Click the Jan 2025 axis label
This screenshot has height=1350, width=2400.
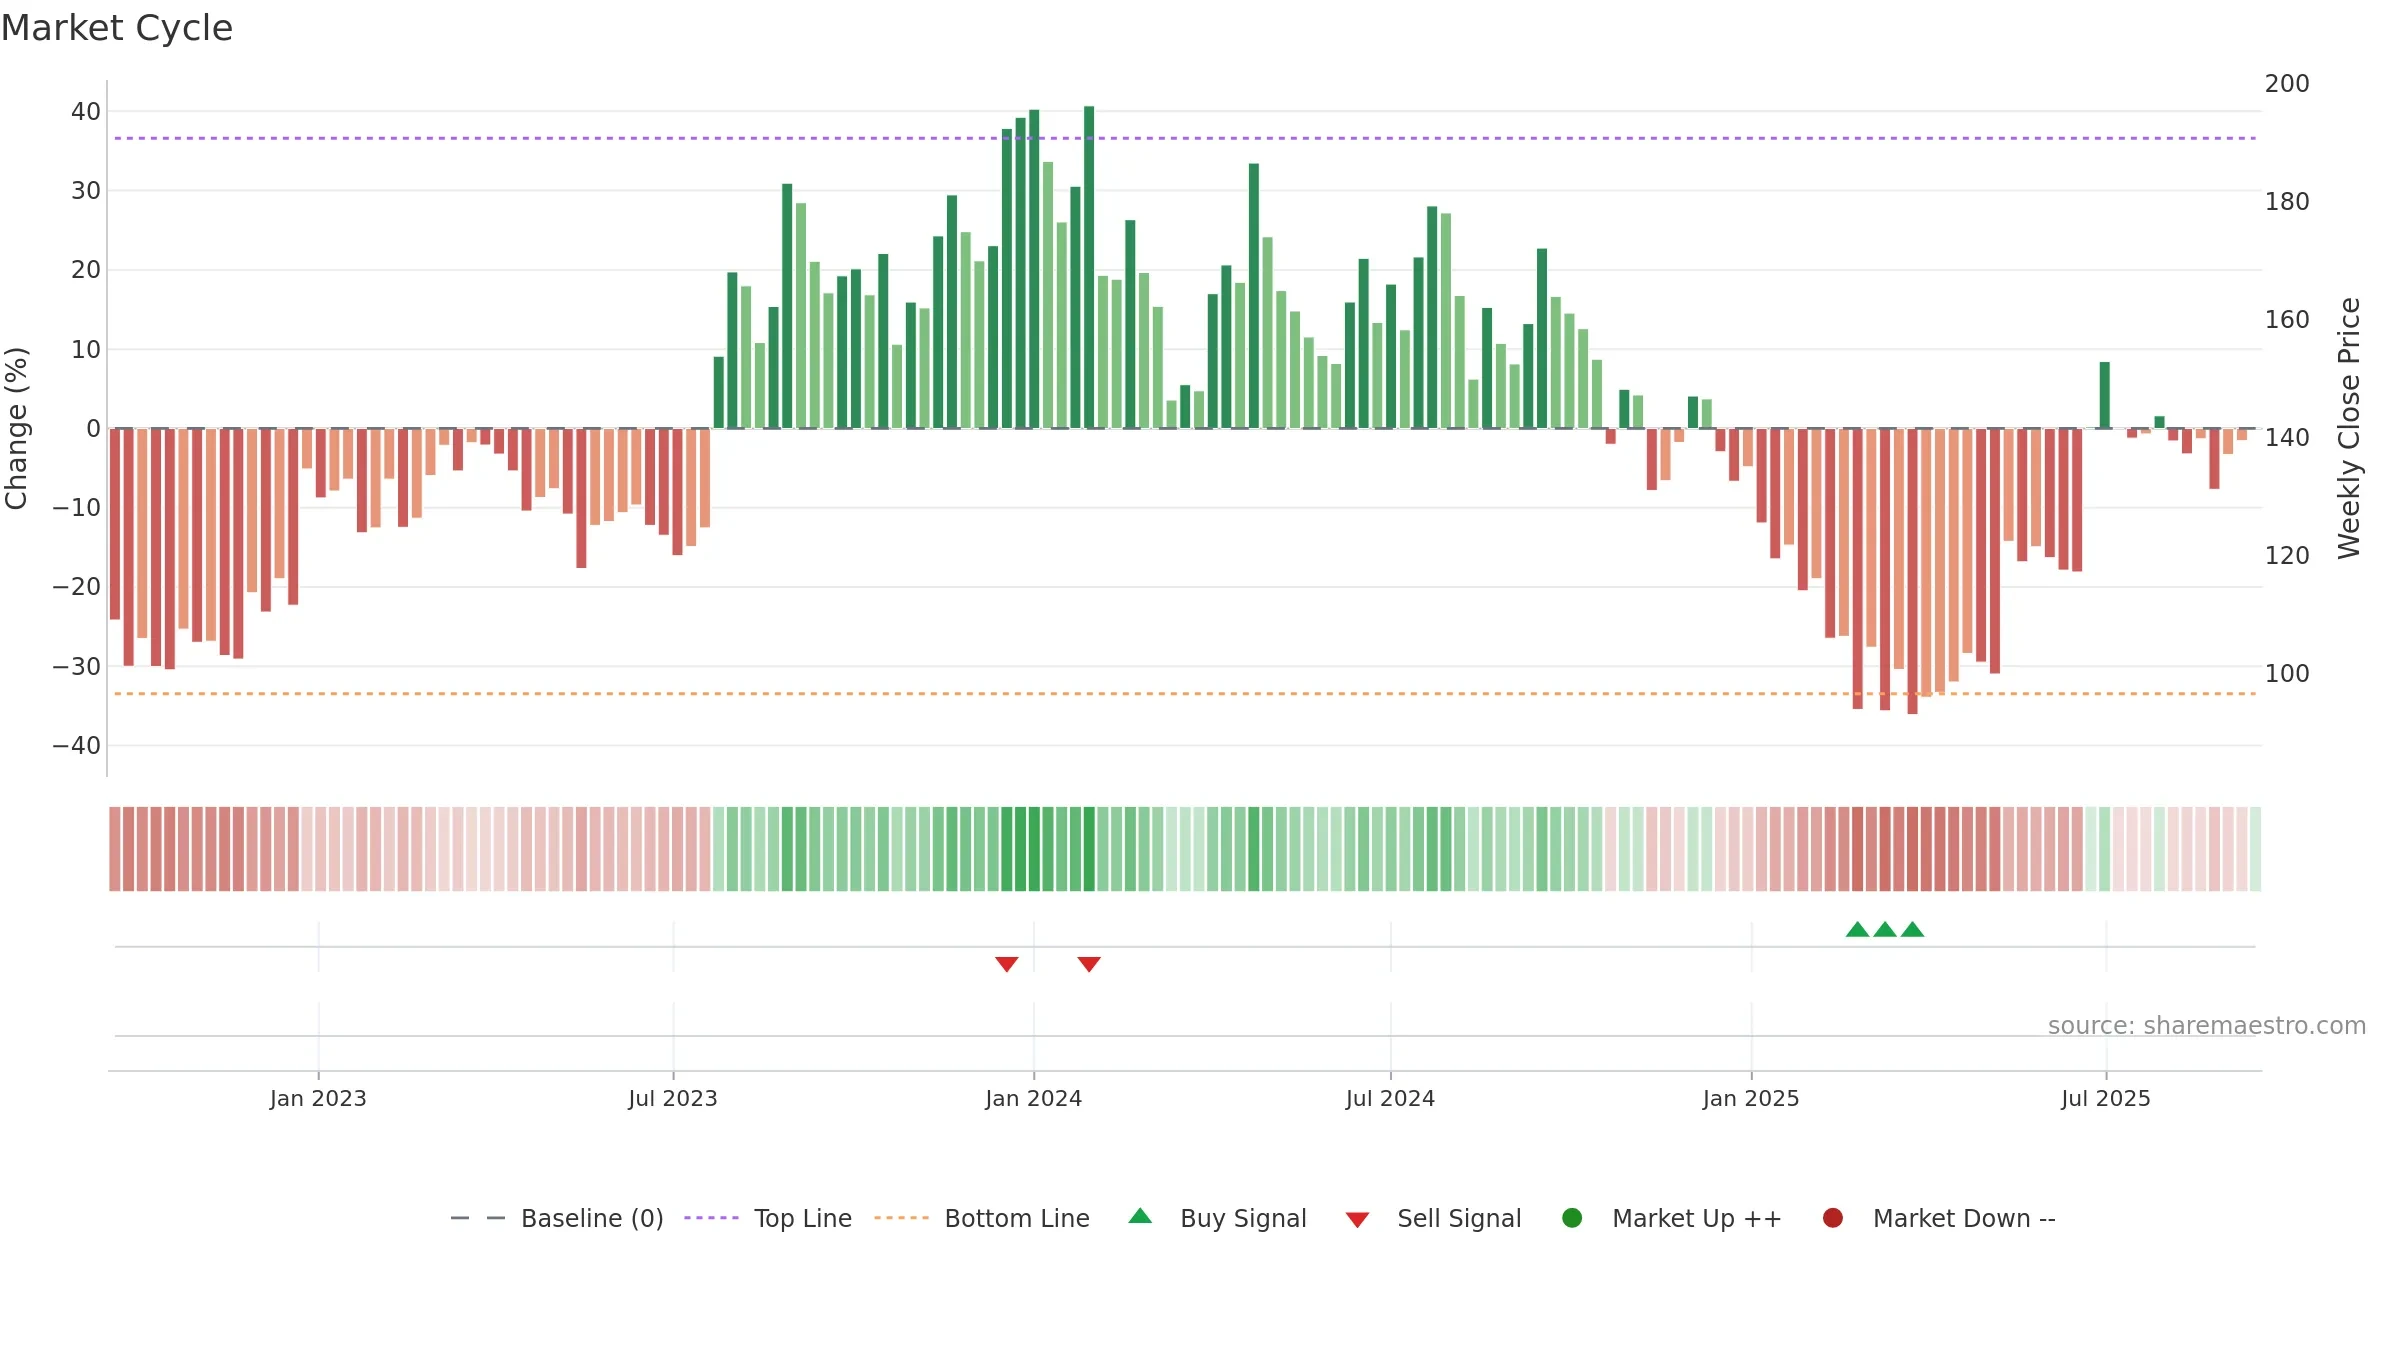pos(1751,1099)
